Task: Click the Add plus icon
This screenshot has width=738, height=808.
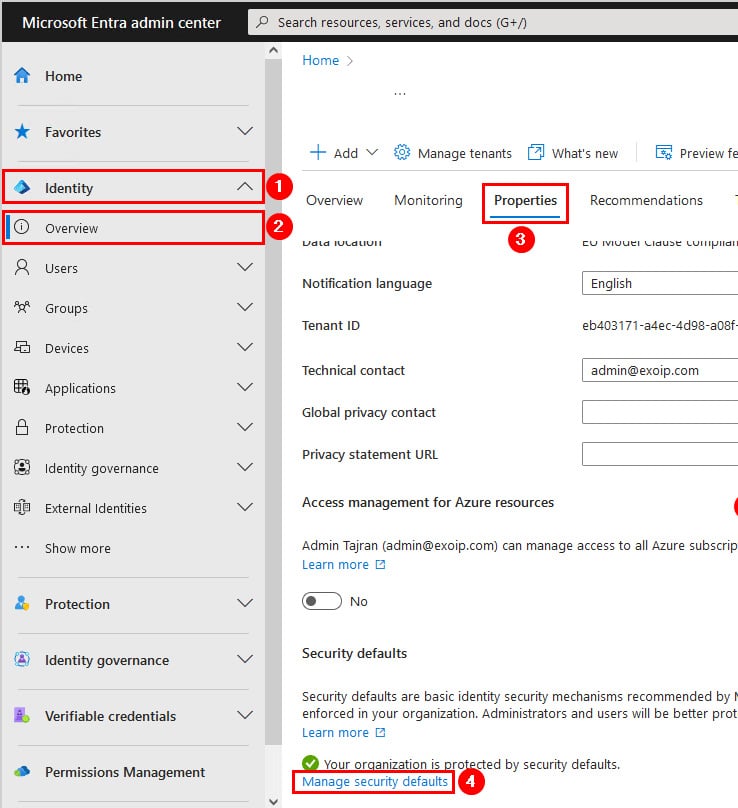Action: tap(317, 153)
